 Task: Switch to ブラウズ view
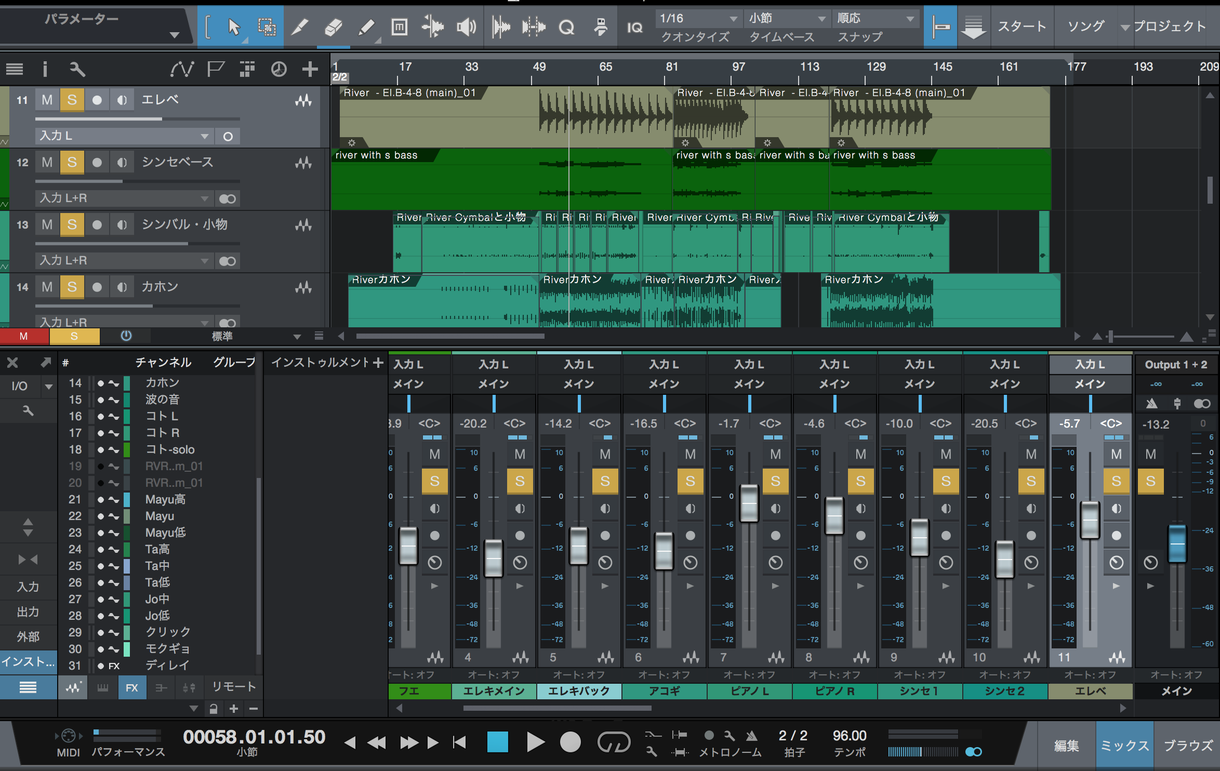(1187, 745)
